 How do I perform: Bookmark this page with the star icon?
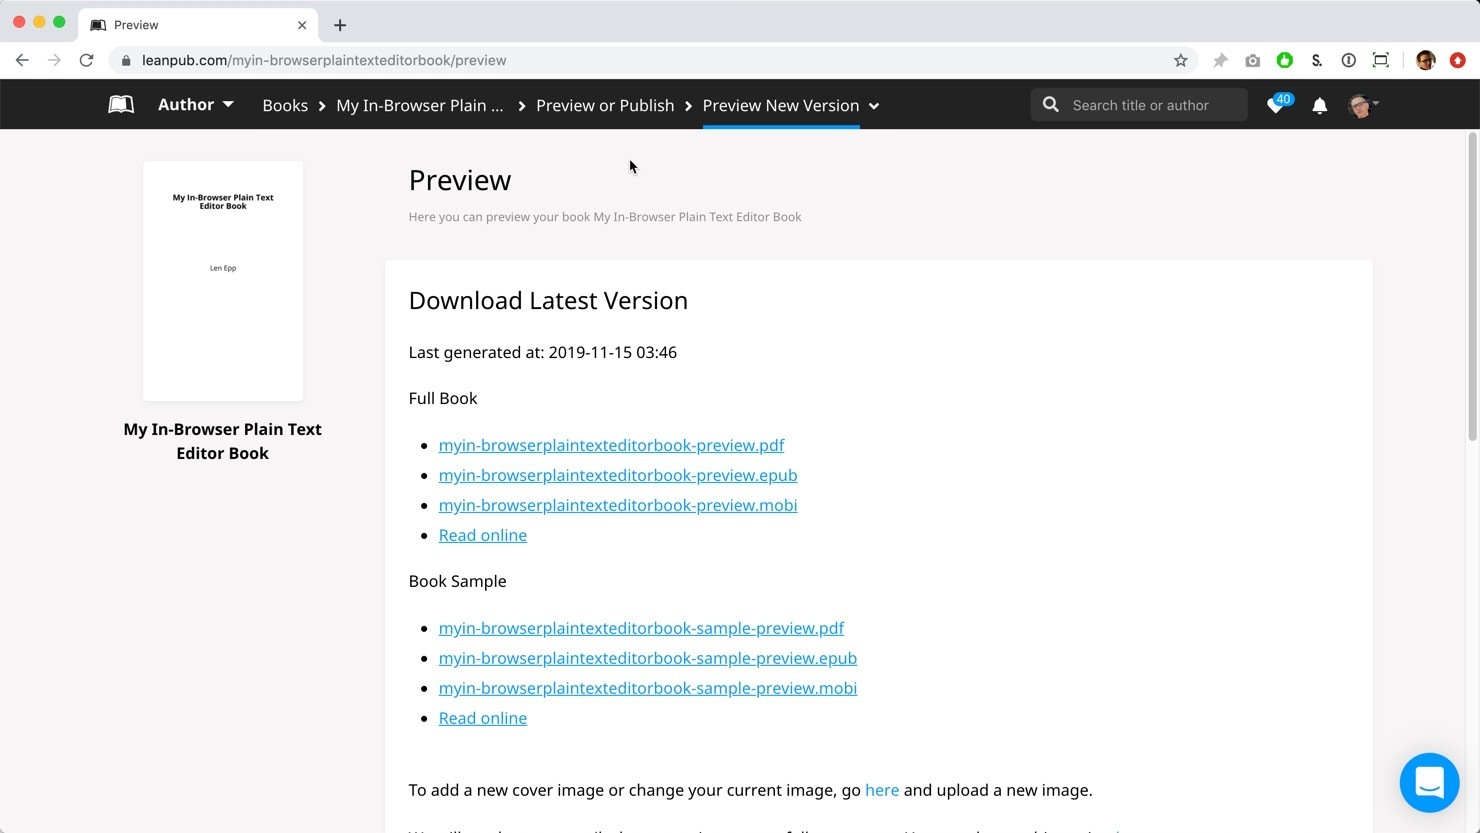[x=1180, y=60]
